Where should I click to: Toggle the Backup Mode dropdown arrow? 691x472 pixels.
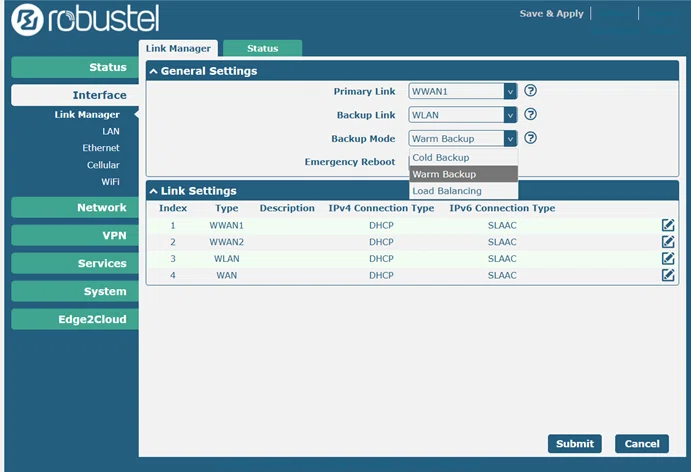pos(510,139)
